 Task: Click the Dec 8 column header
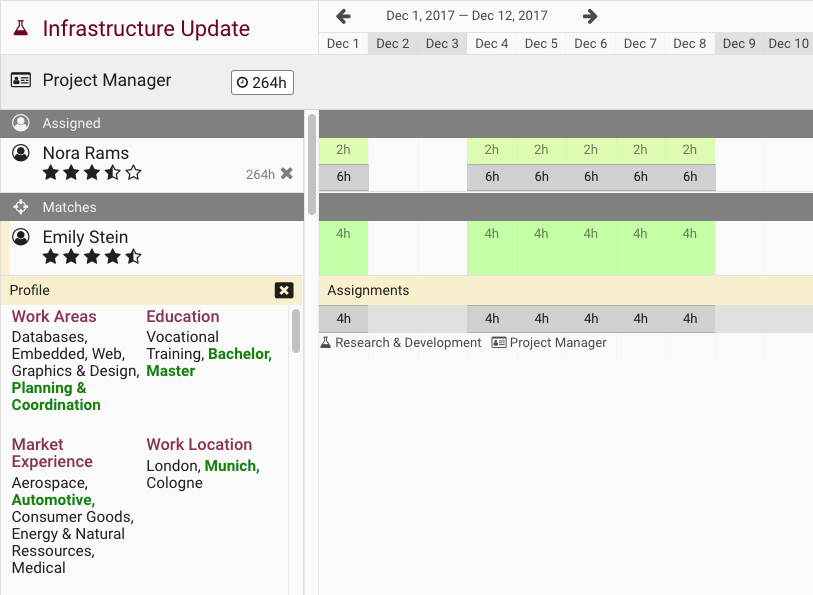(x=690, y=44)
